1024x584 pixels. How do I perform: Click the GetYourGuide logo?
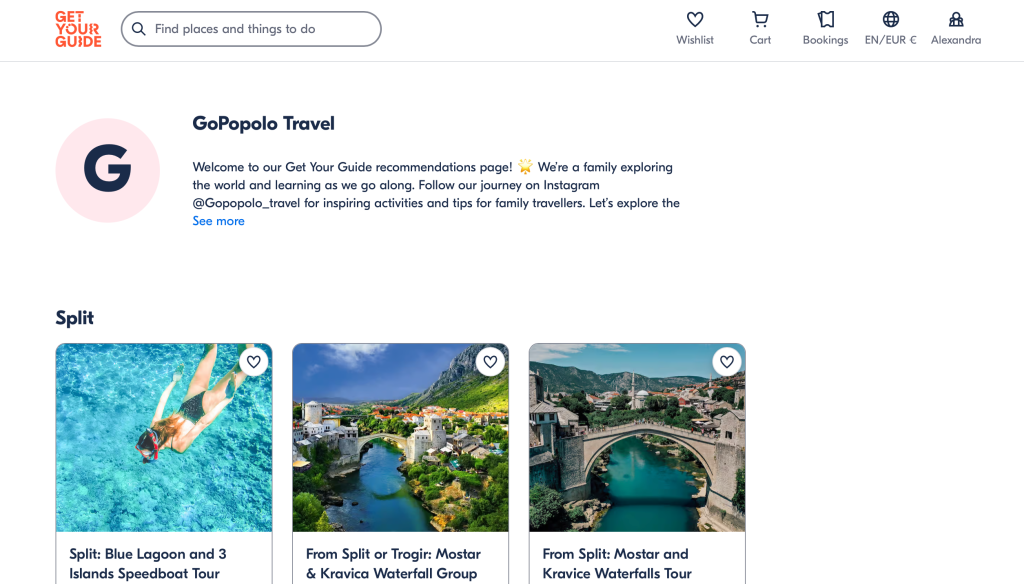(x=77, y=29)
